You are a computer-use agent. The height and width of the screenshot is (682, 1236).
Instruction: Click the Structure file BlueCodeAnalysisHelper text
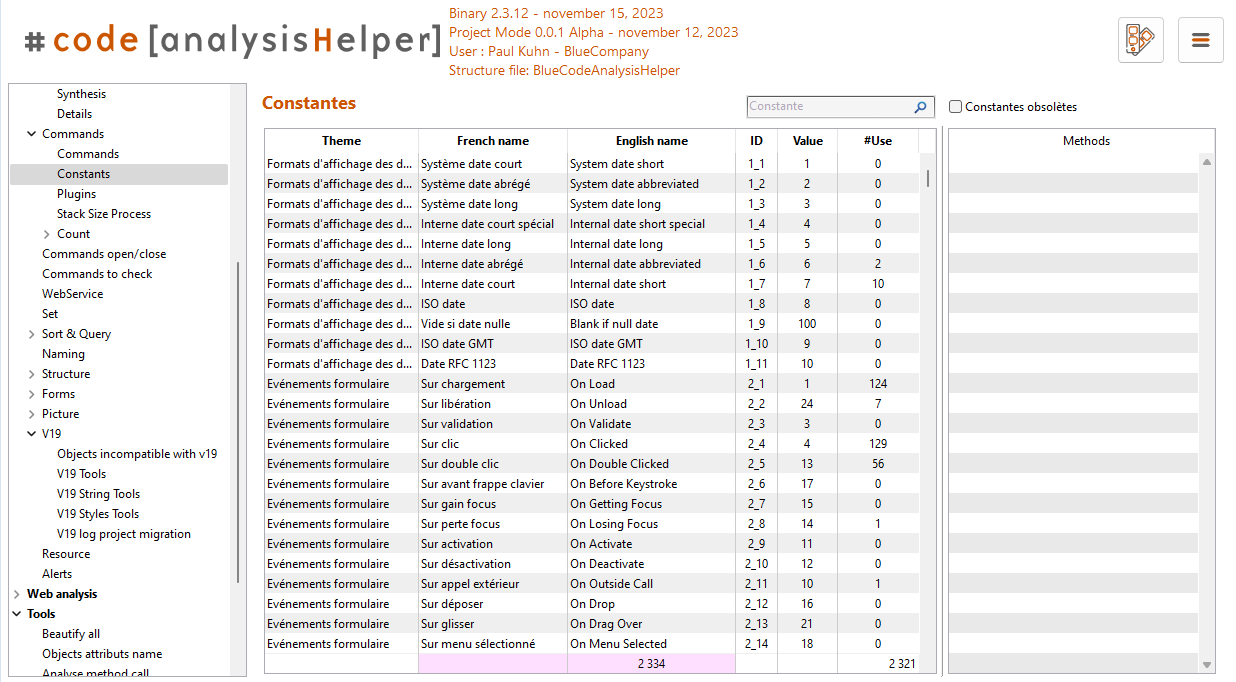pos(564,71)
